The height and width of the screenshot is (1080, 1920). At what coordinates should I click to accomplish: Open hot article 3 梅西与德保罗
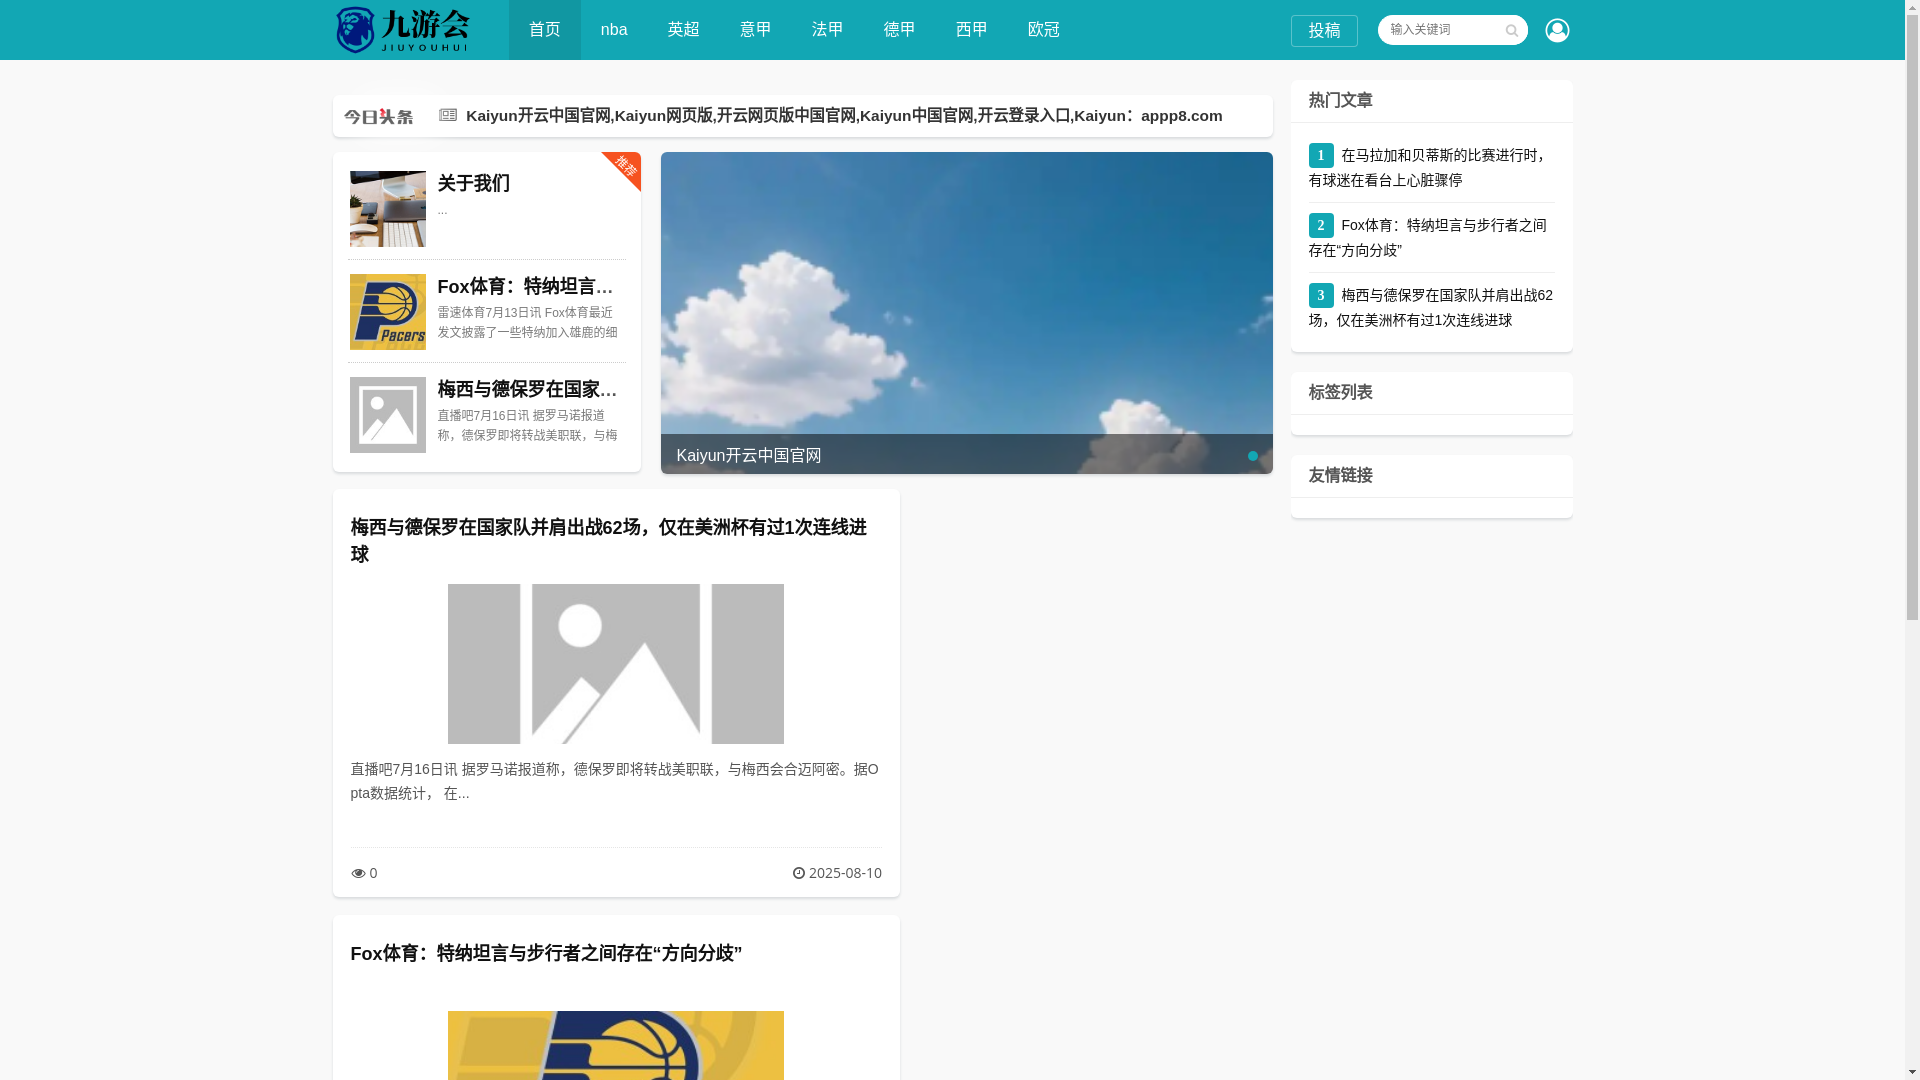(1431, 308)
